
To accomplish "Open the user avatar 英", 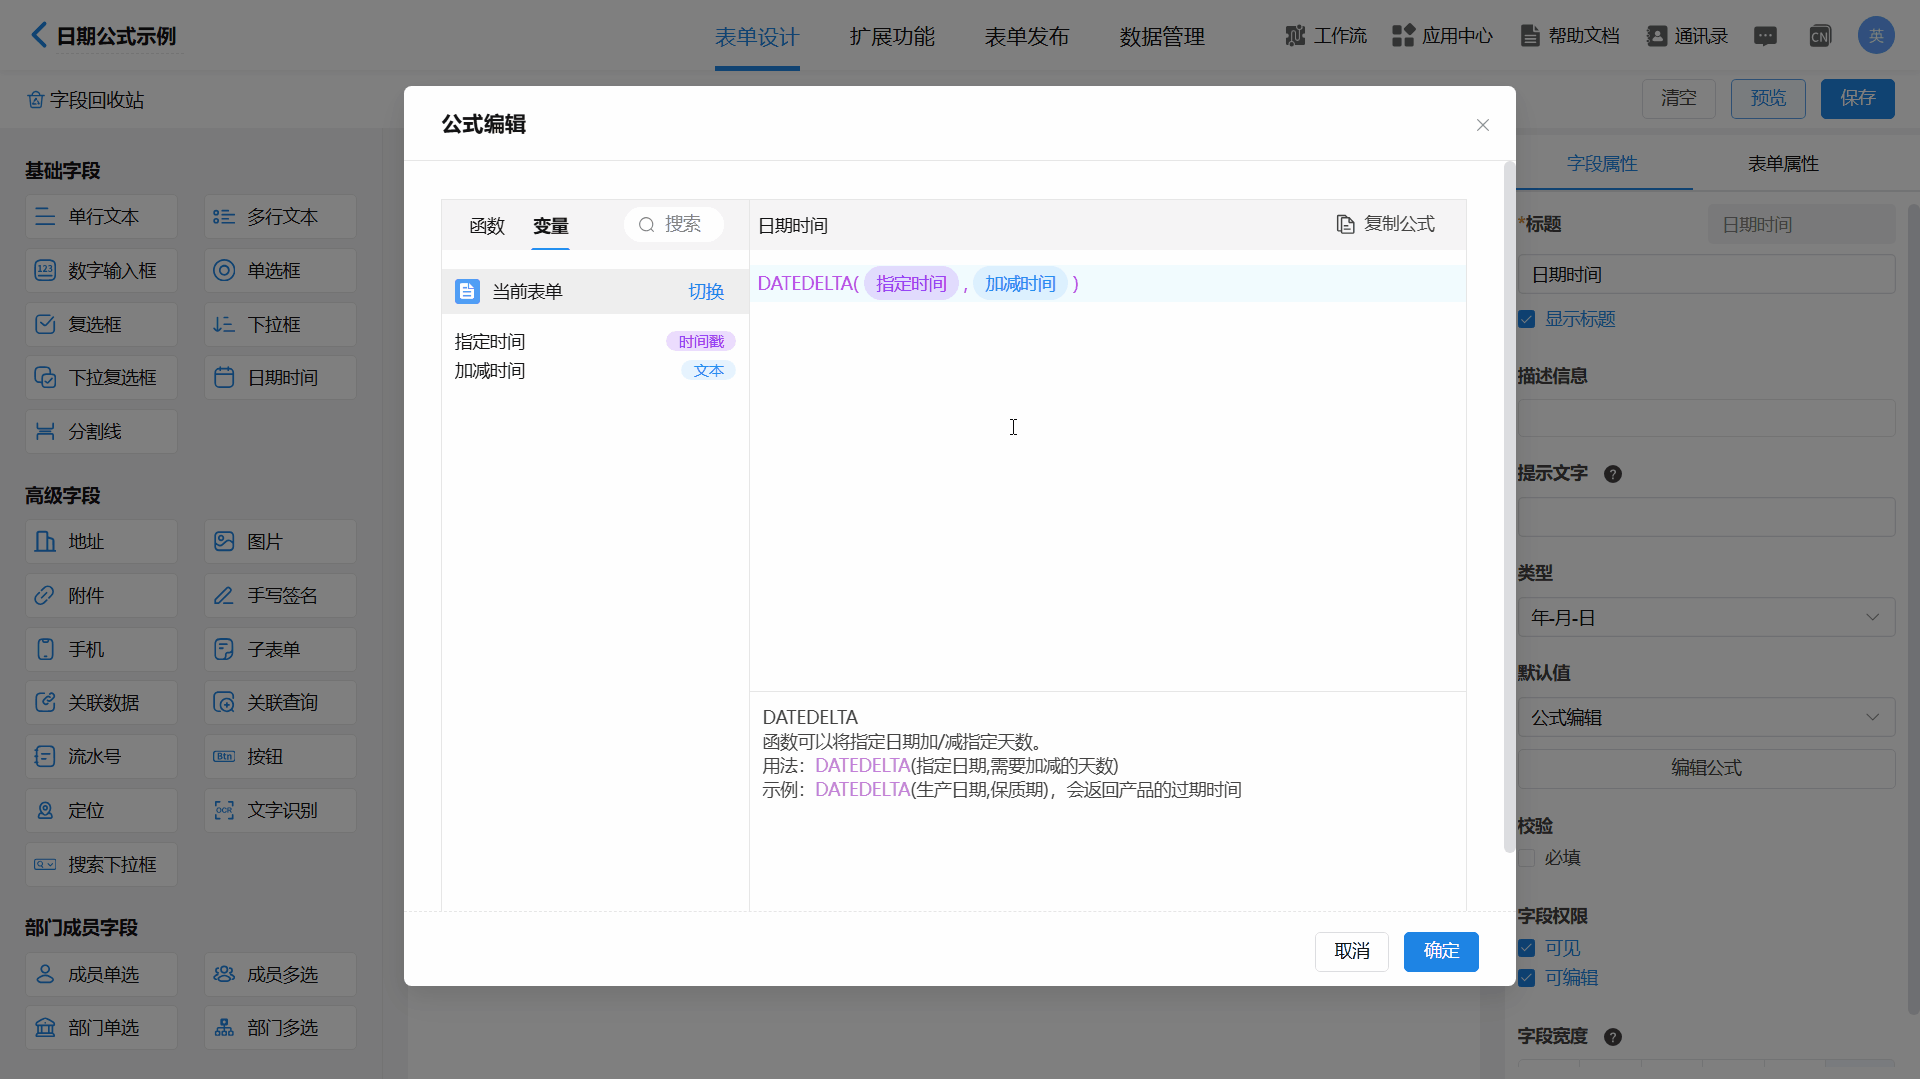I will click(x=1876, y=36).
